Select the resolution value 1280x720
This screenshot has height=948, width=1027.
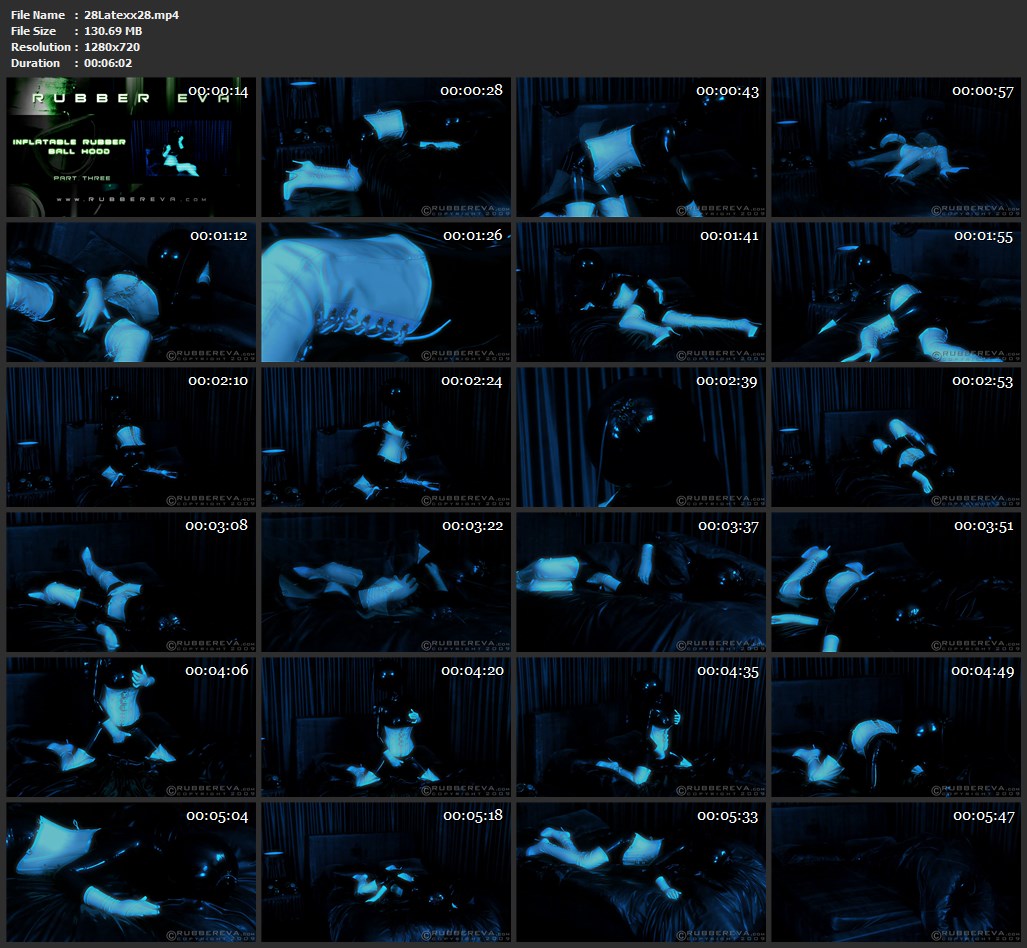[x=112, y=47]
